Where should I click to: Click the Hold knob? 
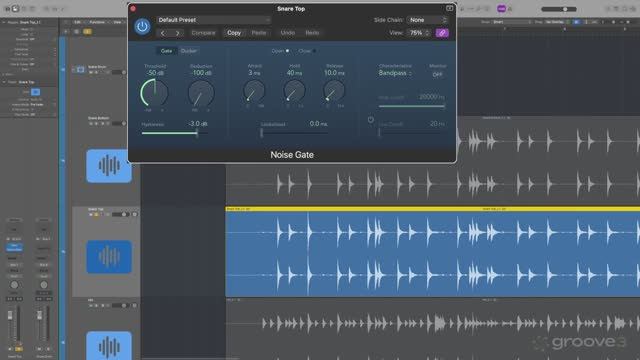click(x=294, y=91)
